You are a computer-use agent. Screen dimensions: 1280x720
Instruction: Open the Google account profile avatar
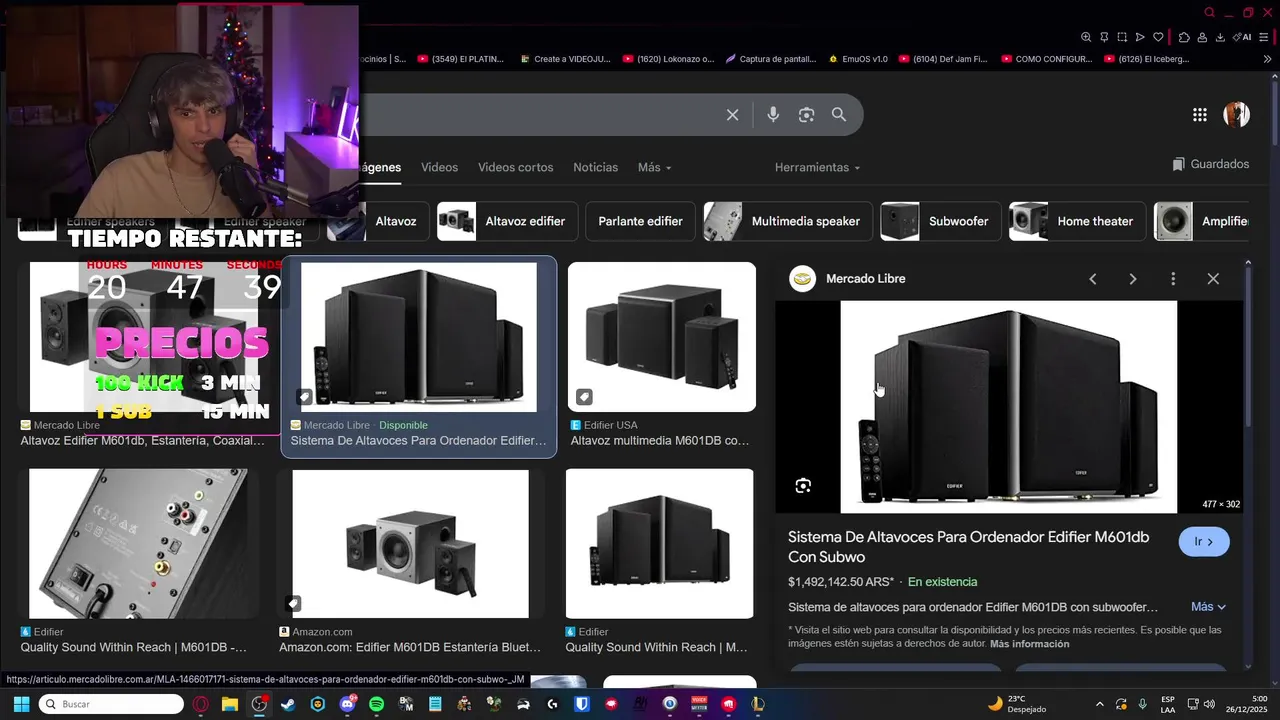(1236, 114)
